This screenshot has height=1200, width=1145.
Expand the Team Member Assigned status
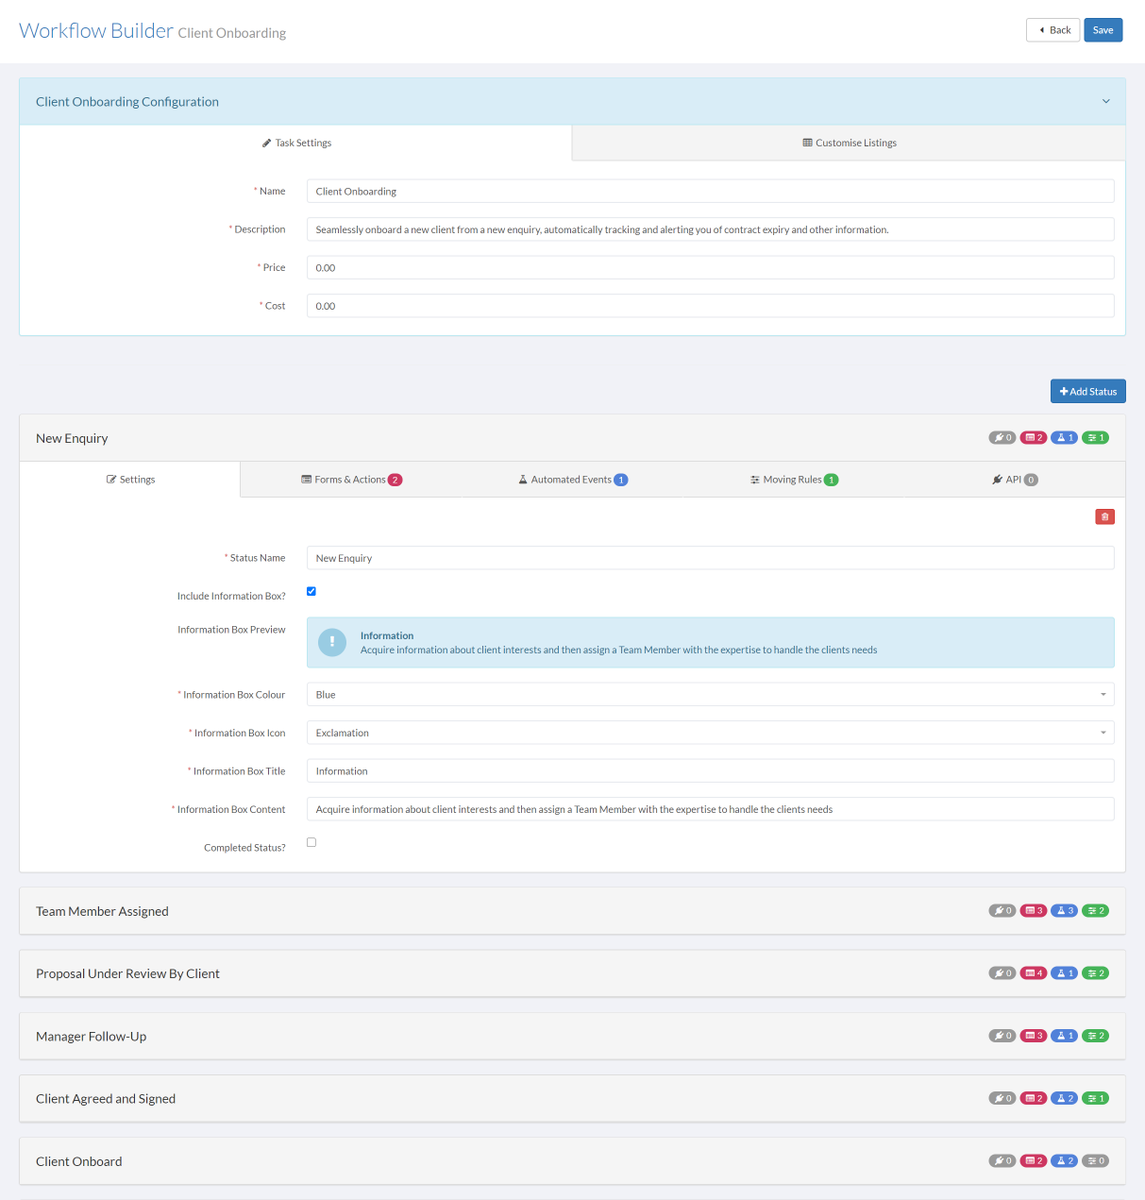(x=572, y=911)
